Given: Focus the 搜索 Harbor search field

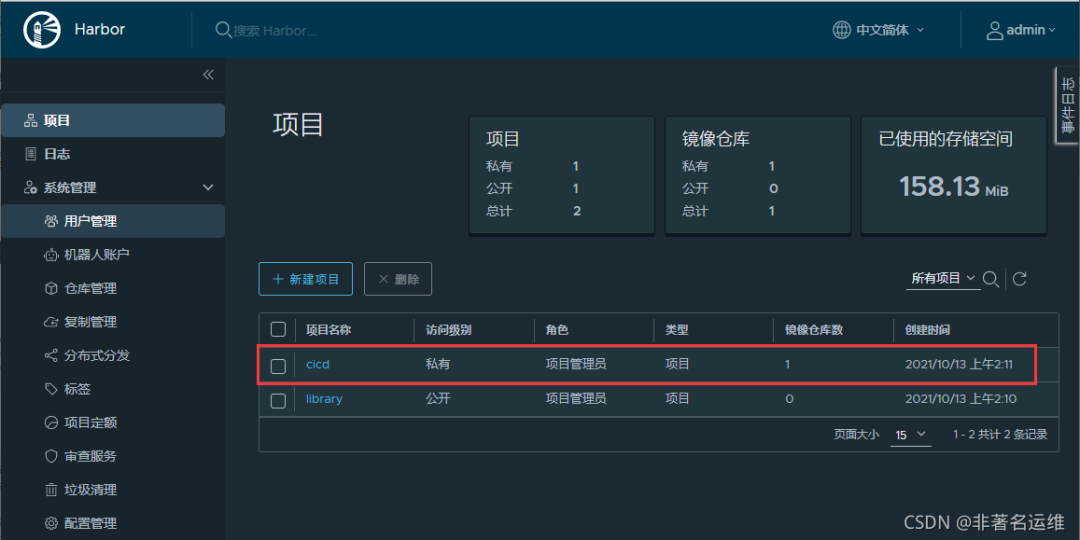Looking at the screenshot, I should pos(276,30).
